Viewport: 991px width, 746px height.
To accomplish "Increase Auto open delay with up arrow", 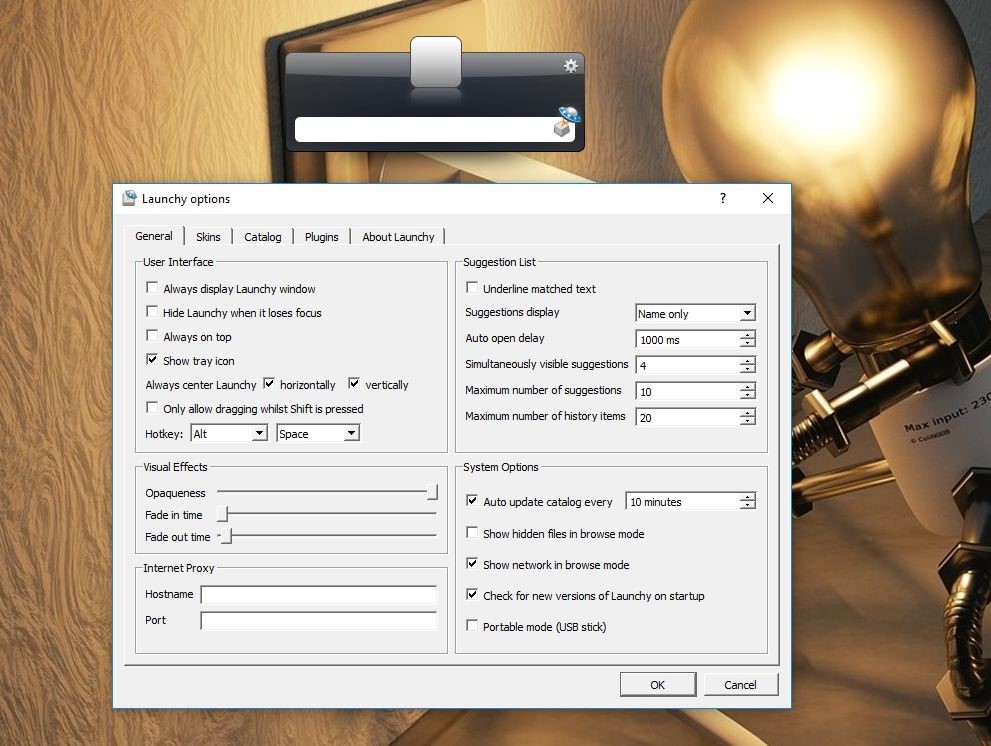I will [748, 335].
